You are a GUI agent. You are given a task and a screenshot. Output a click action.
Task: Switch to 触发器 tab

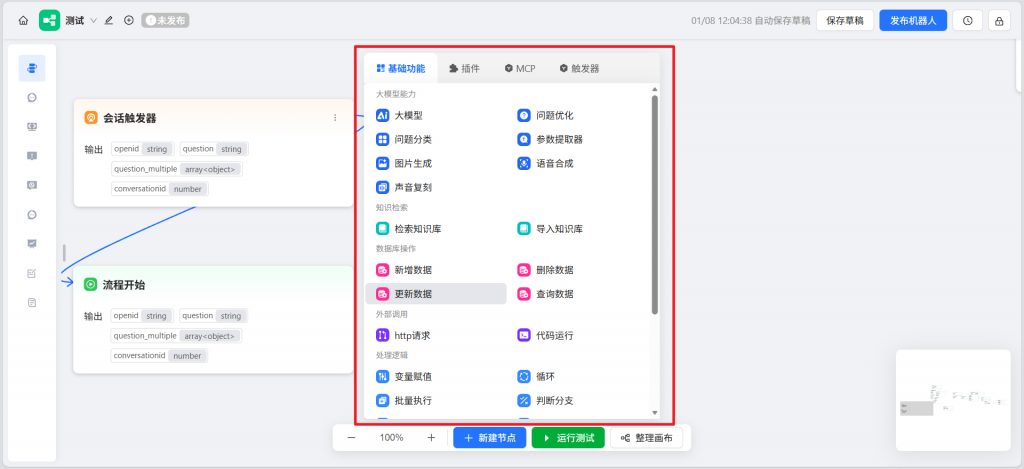(x=579, y=68)
